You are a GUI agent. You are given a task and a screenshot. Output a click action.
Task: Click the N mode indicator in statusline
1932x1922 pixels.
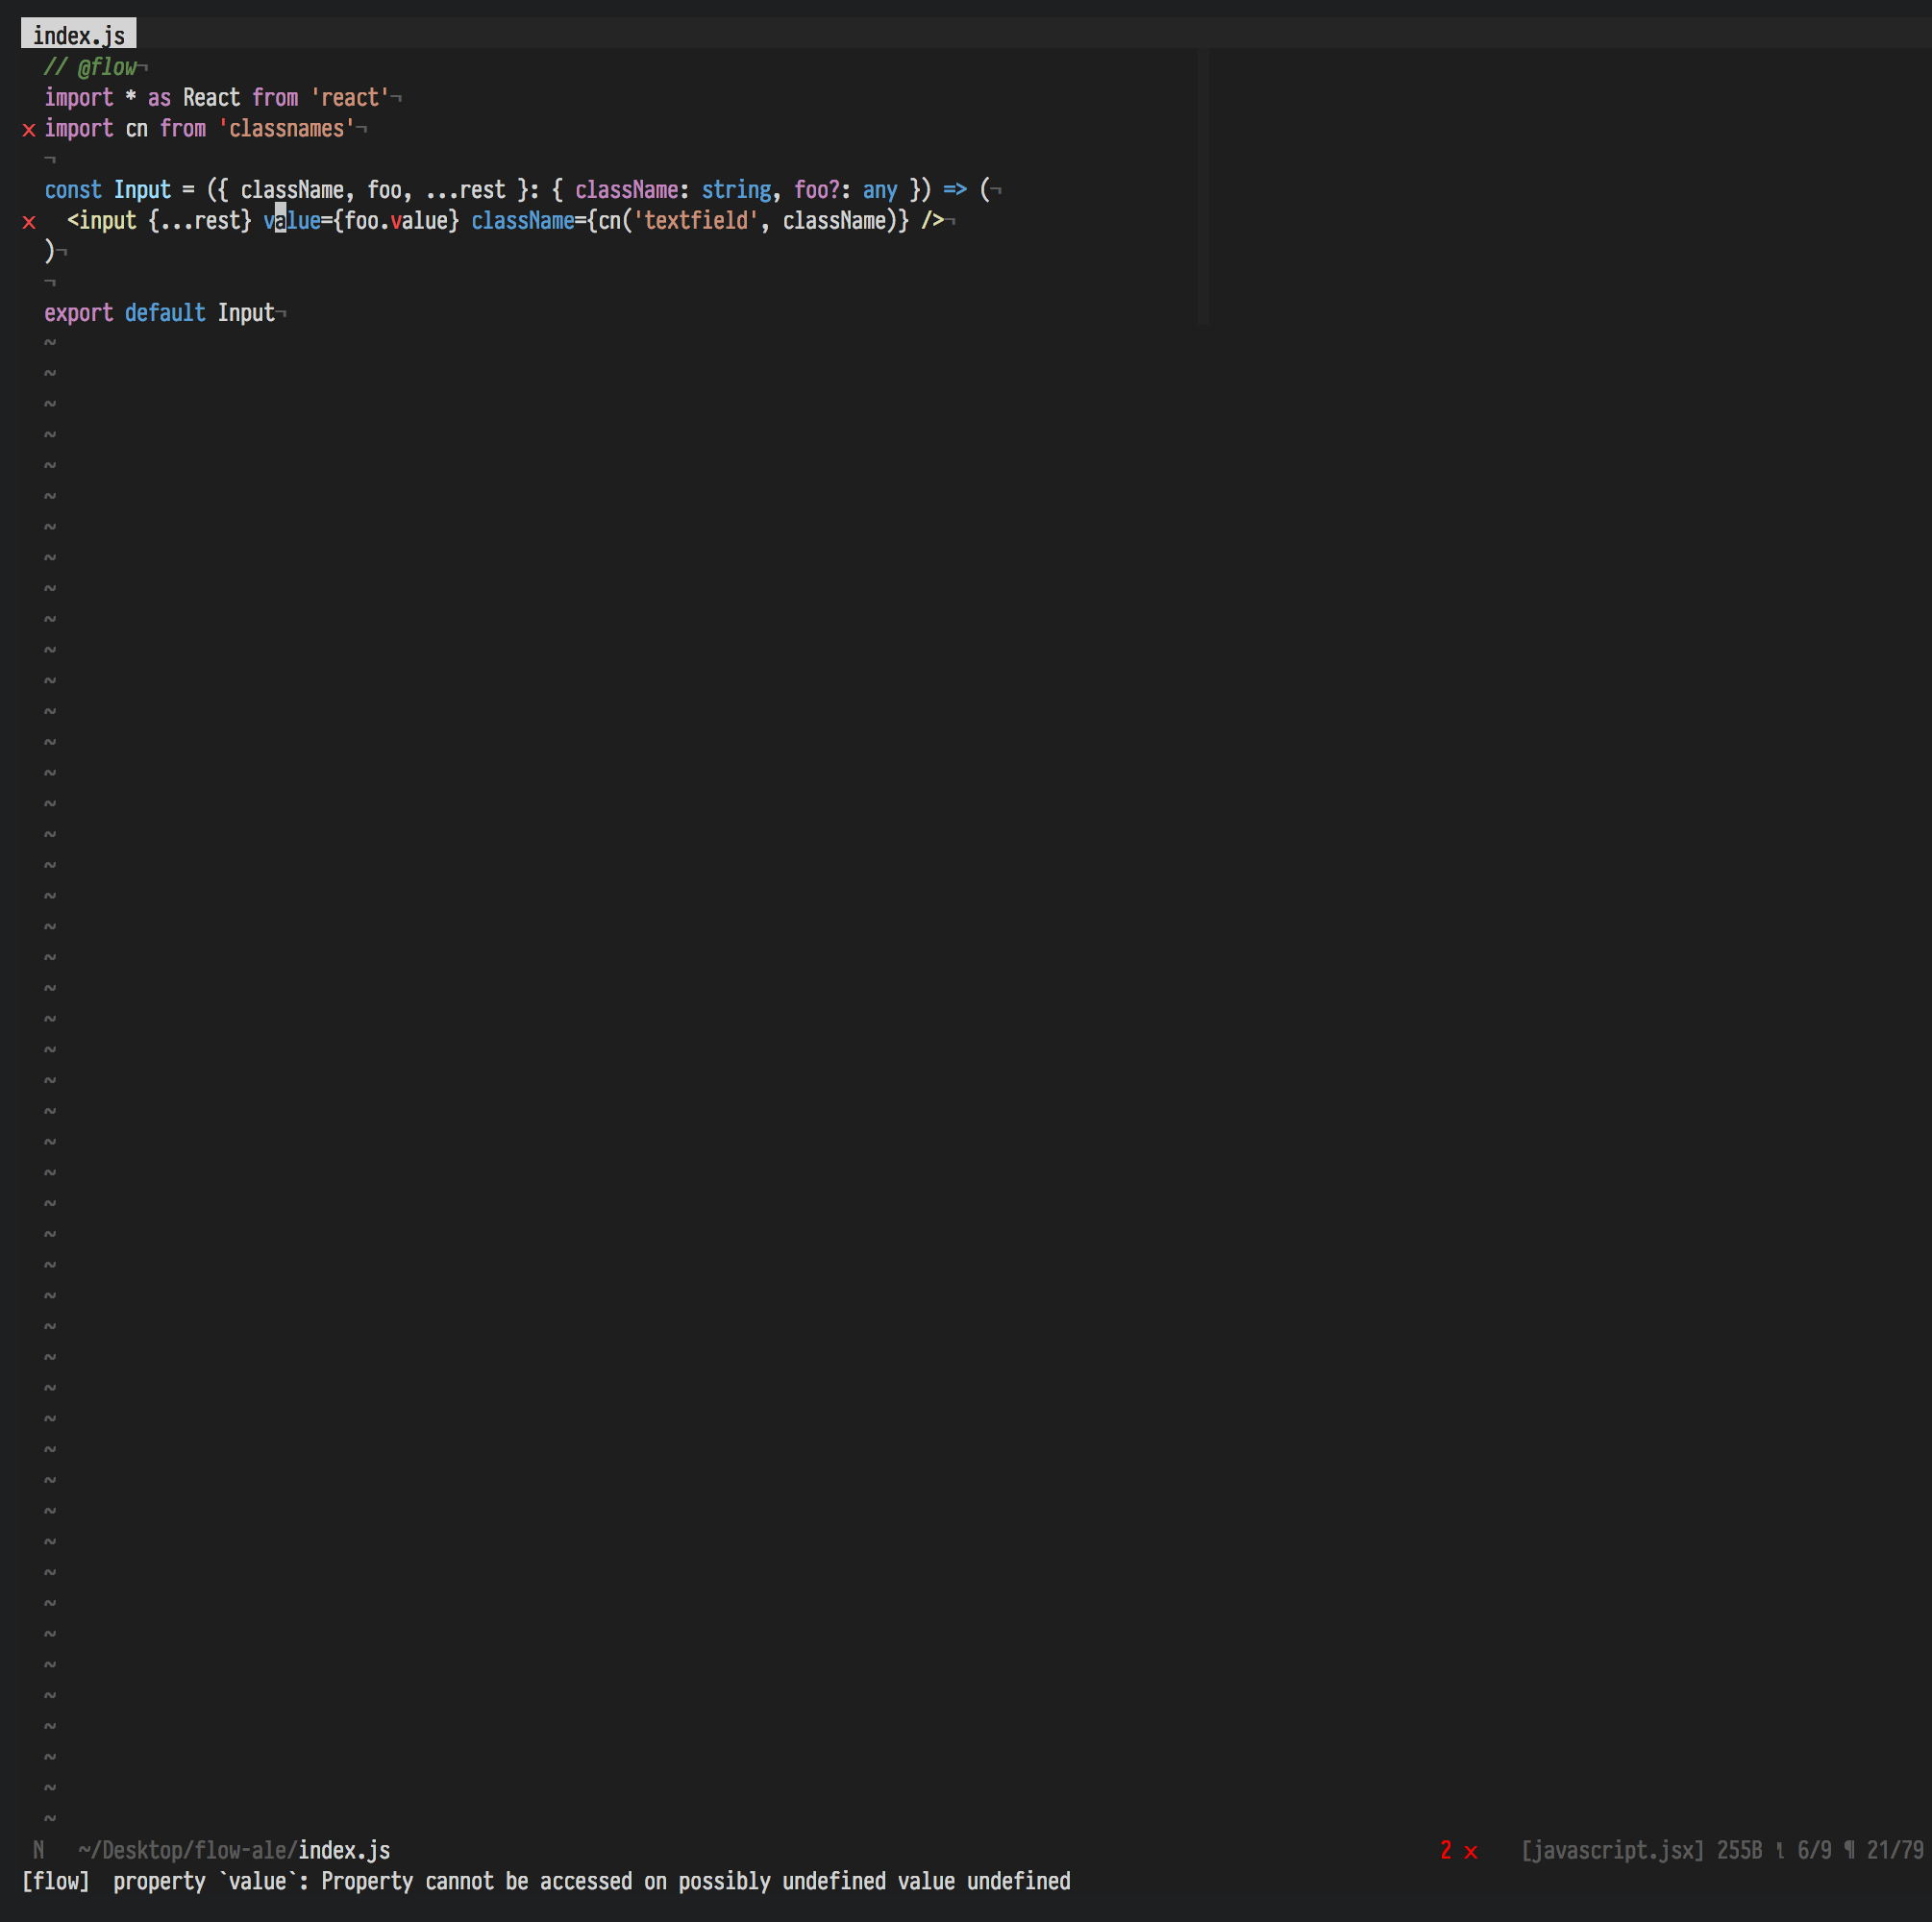[38, 1851]
